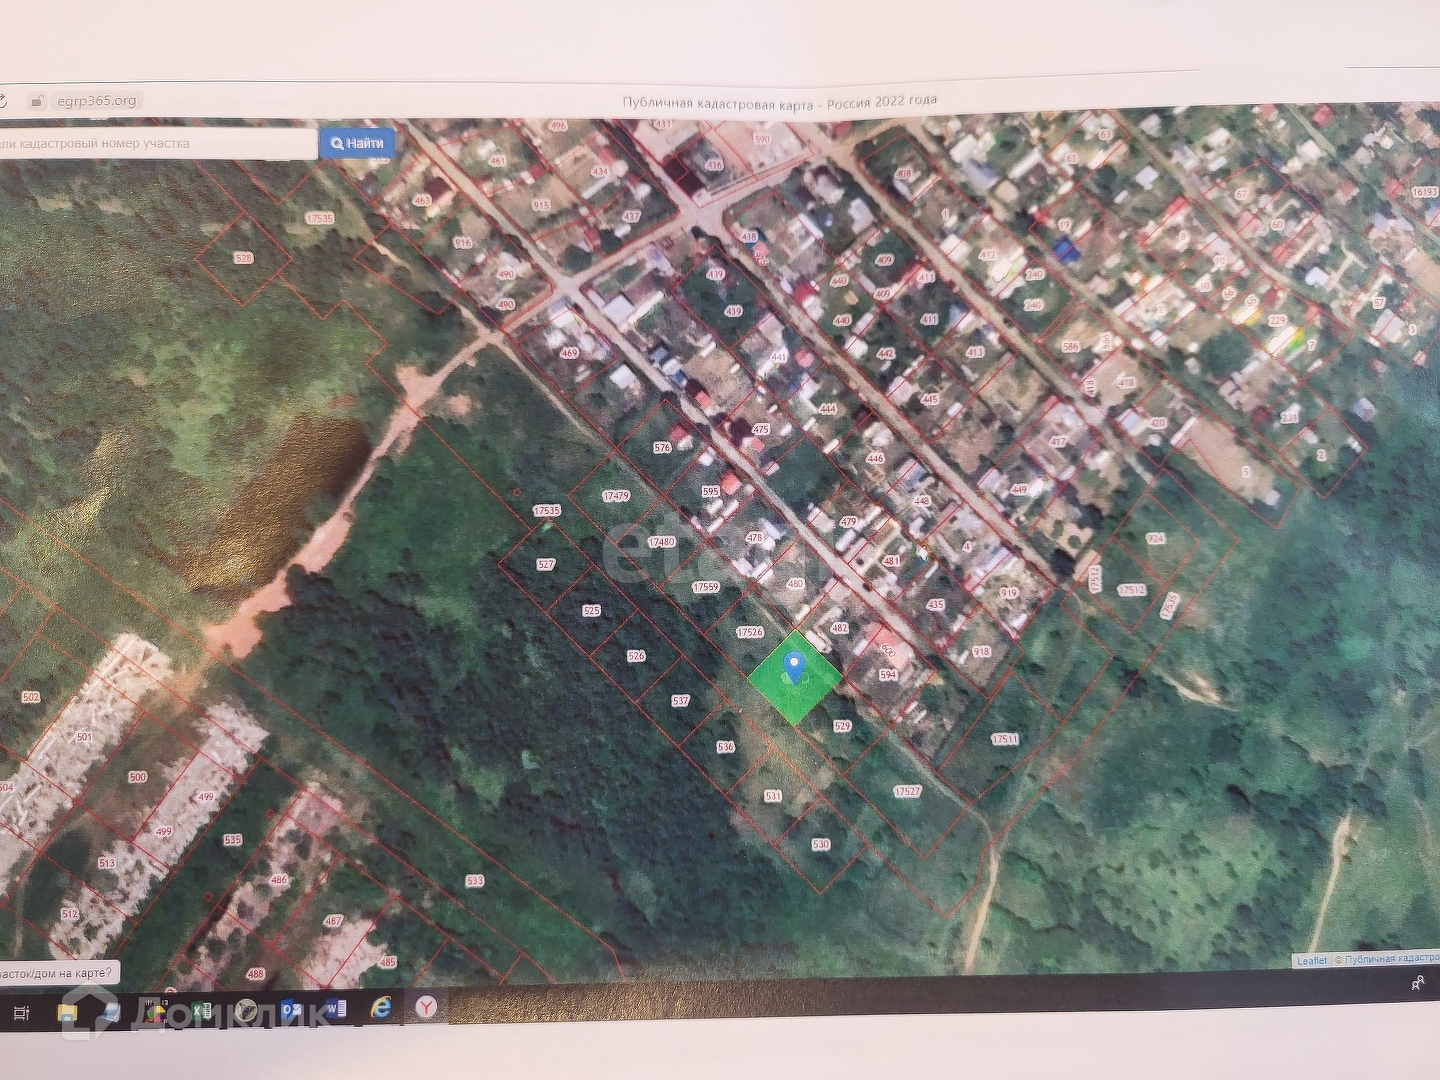The width and height of the screenshot is (1440, 1080).
Task: Click the padlock icon in address bar
Action: pos(37,101)
